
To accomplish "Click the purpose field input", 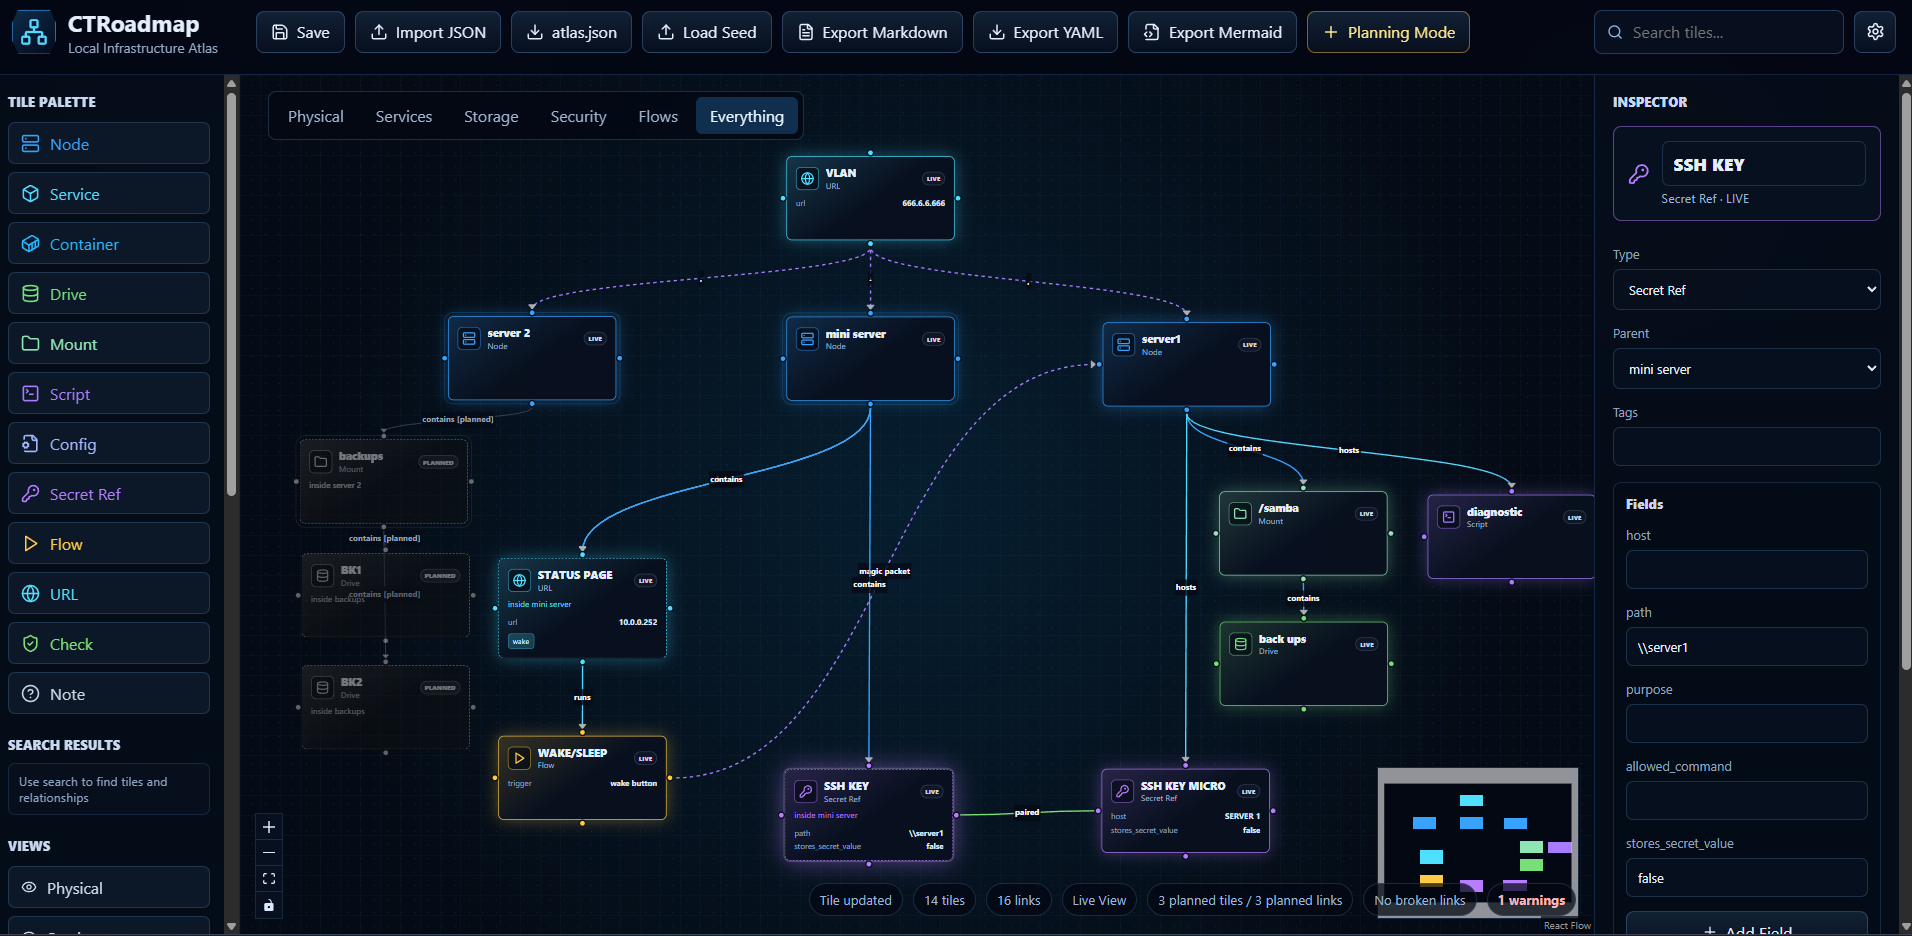I will pos(1746,724).
